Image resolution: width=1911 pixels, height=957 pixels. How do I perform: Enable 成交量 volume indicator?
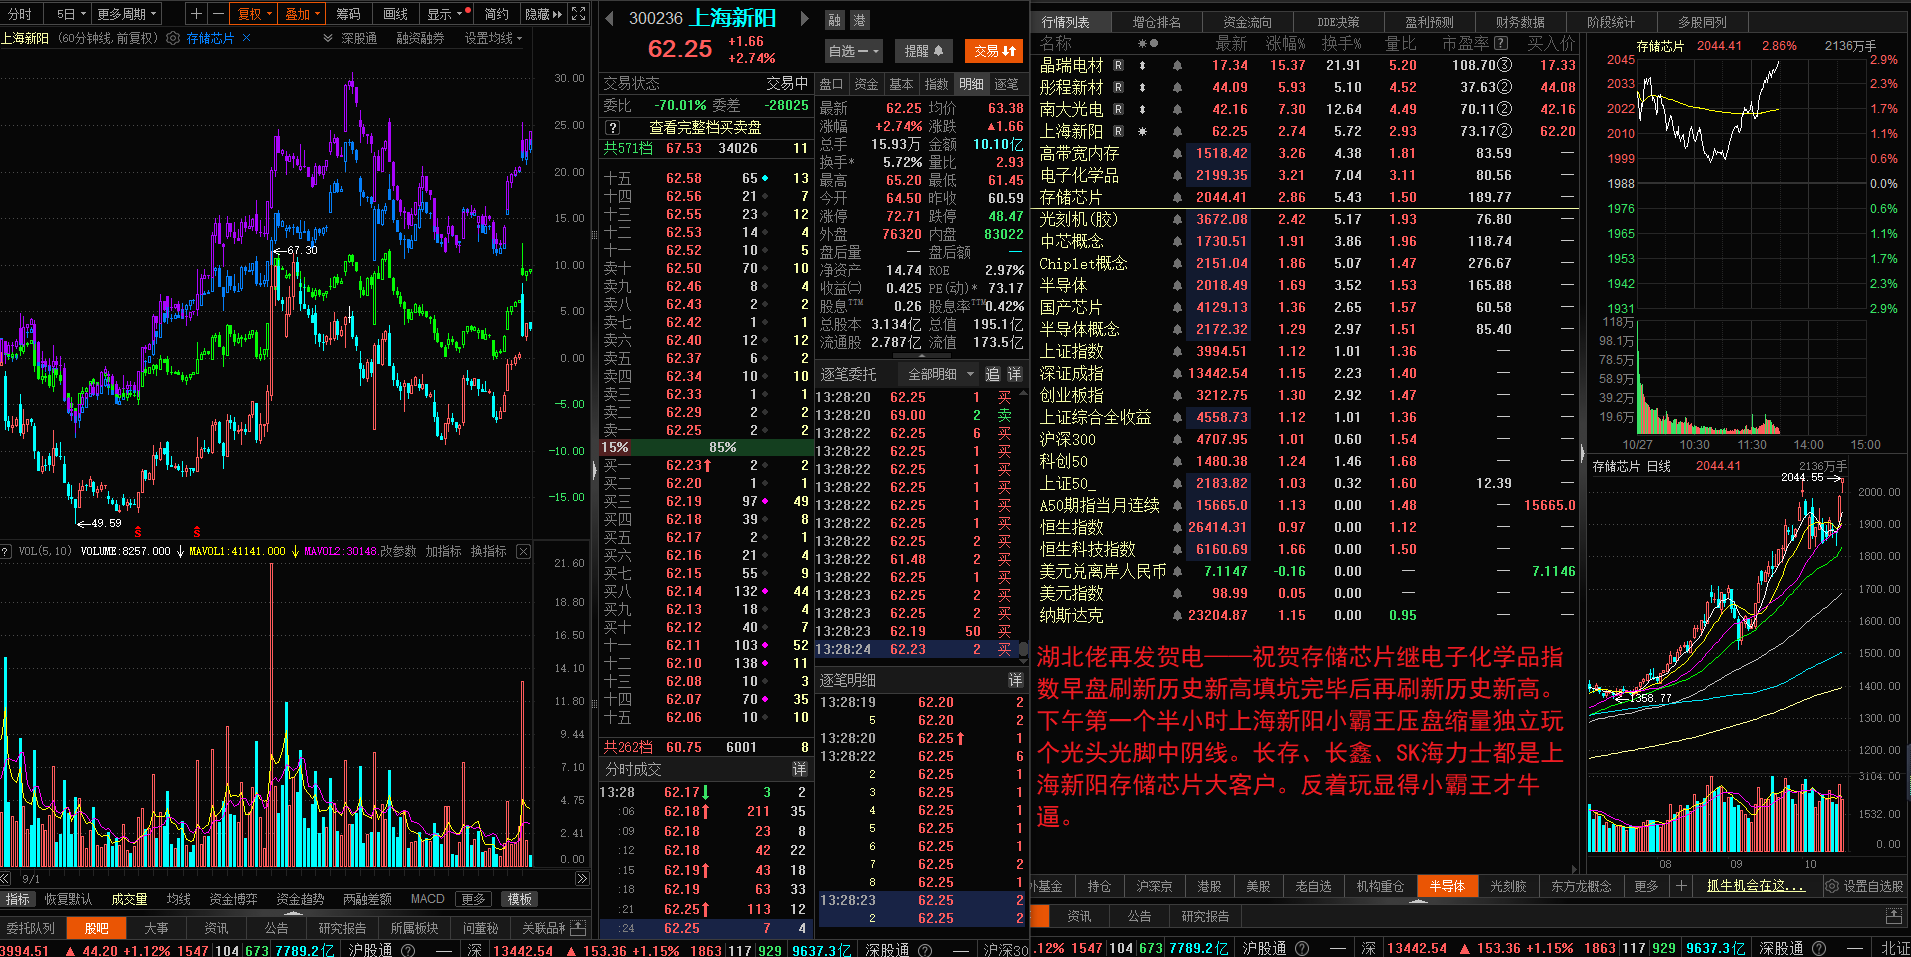tap(129, 899)
